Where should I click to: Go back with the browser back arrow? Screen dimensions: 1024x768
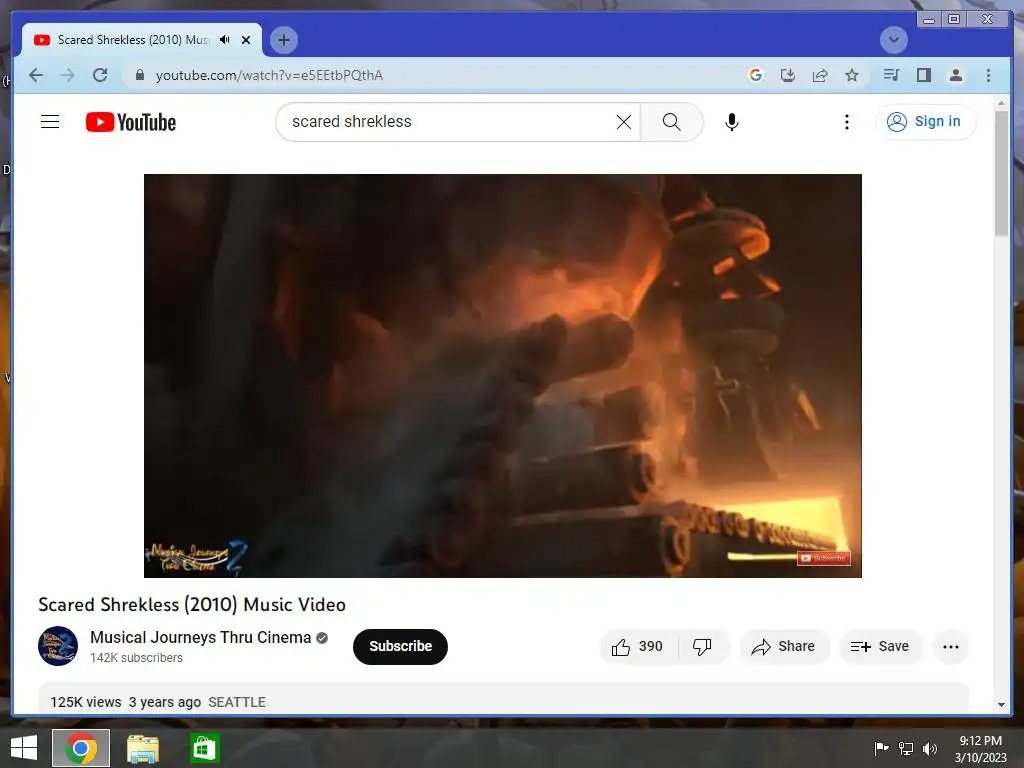tap(36, 75)
